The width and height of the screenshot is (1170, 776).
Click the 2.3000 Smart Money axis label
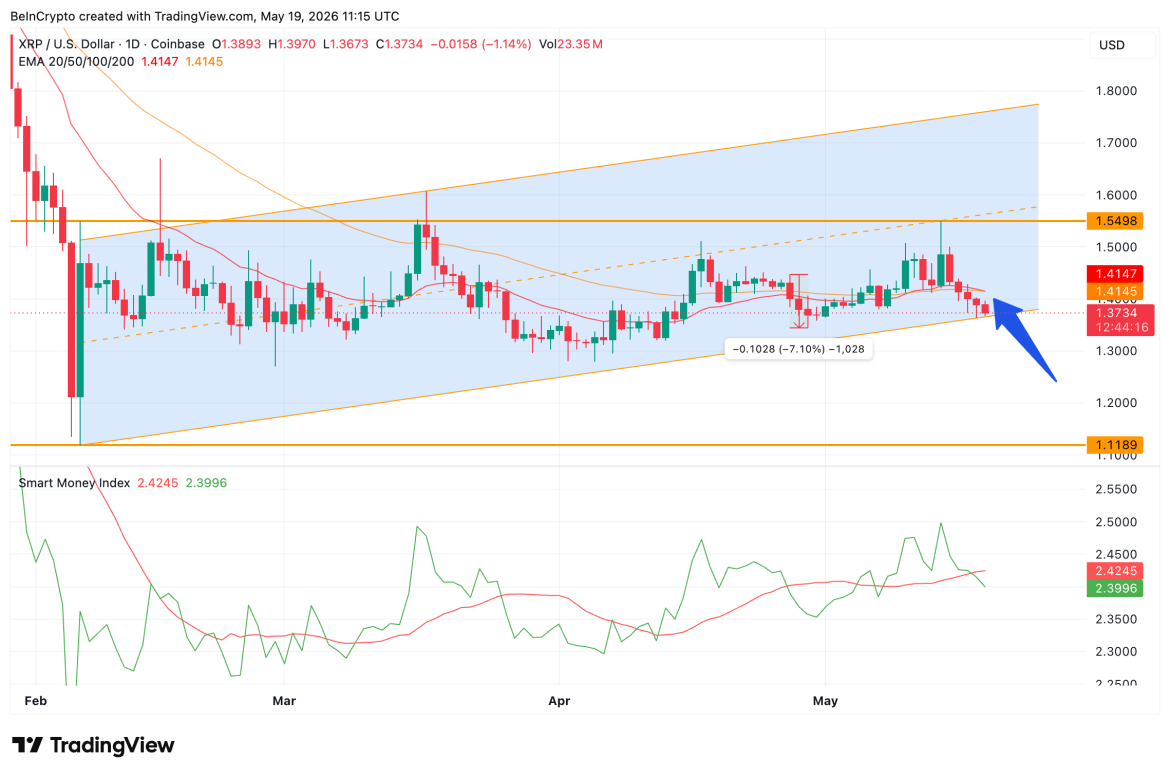click(x=1116, y=651)
